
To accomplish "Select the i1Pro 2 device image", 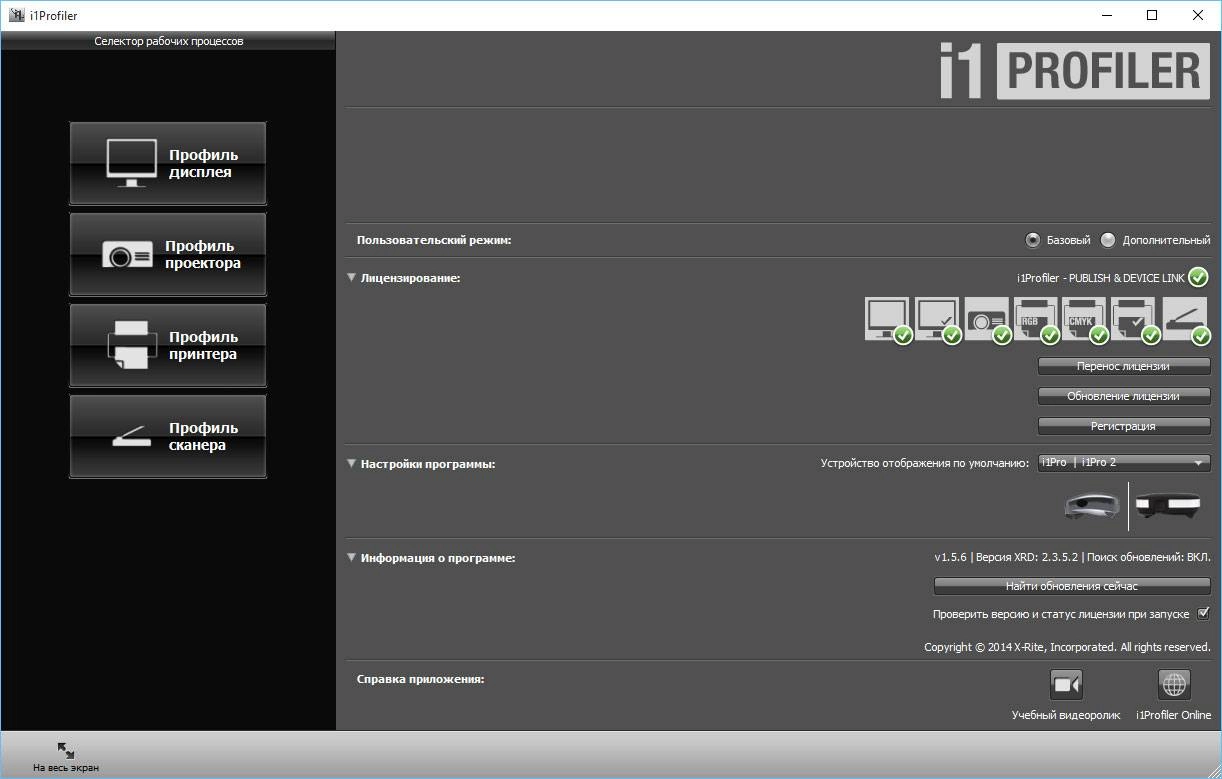I will point(1170,505).
